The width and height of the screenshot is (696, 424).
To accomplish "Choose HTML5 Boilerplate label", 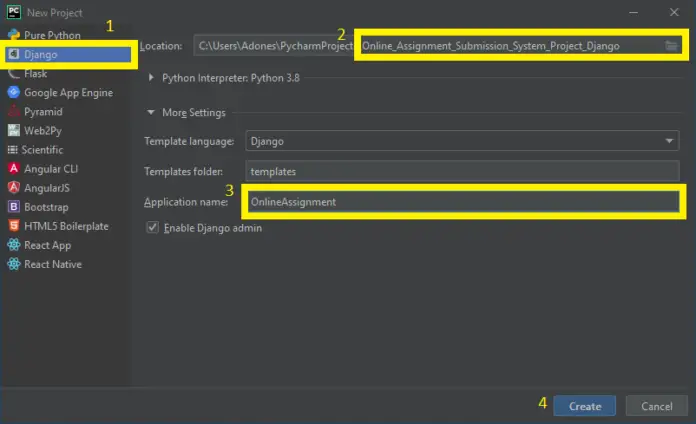I will click(66, 226).
